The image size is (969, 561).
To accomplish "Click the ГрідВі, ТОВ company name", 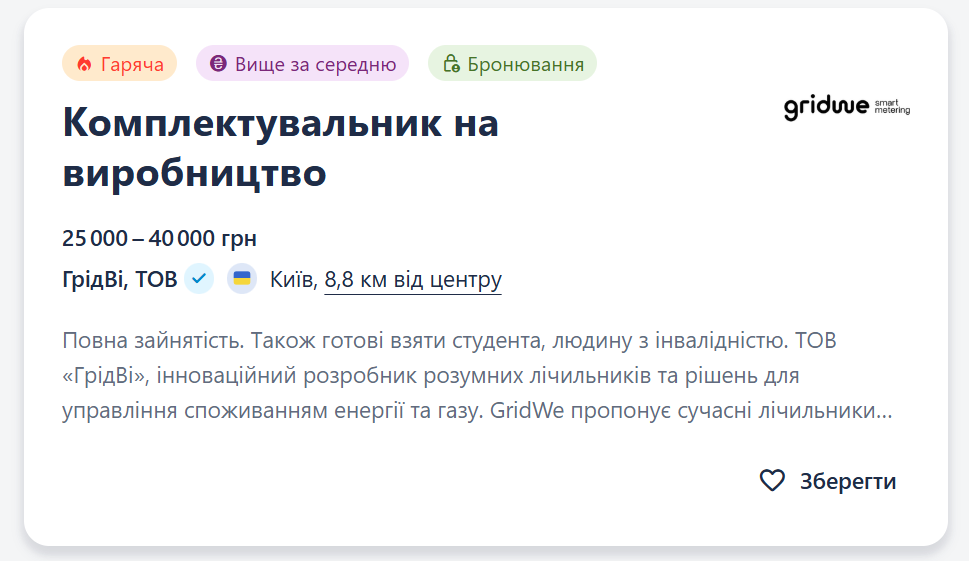I will click(x=120, y=279).
